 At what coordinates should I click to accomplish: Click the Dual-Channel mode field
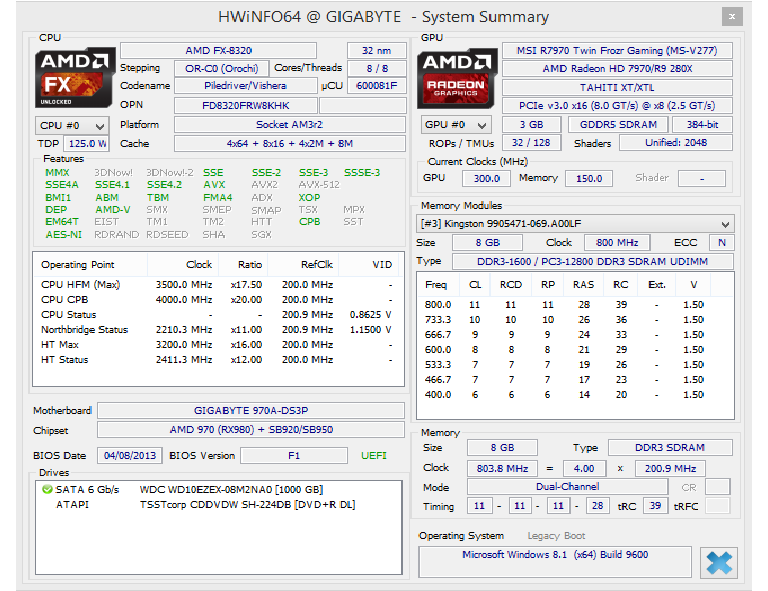pyautogui.click(x=568, y=487)
